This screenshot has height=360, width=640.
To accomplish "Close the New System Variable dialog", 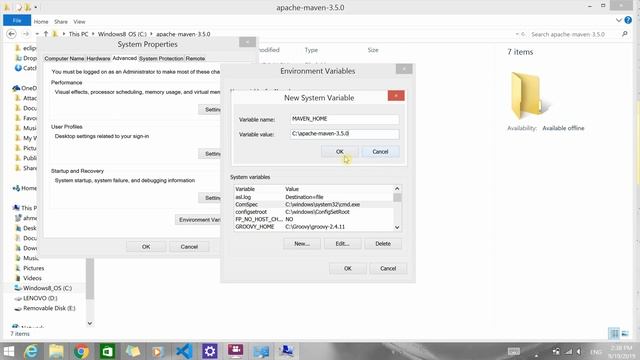I will point(396,96).
